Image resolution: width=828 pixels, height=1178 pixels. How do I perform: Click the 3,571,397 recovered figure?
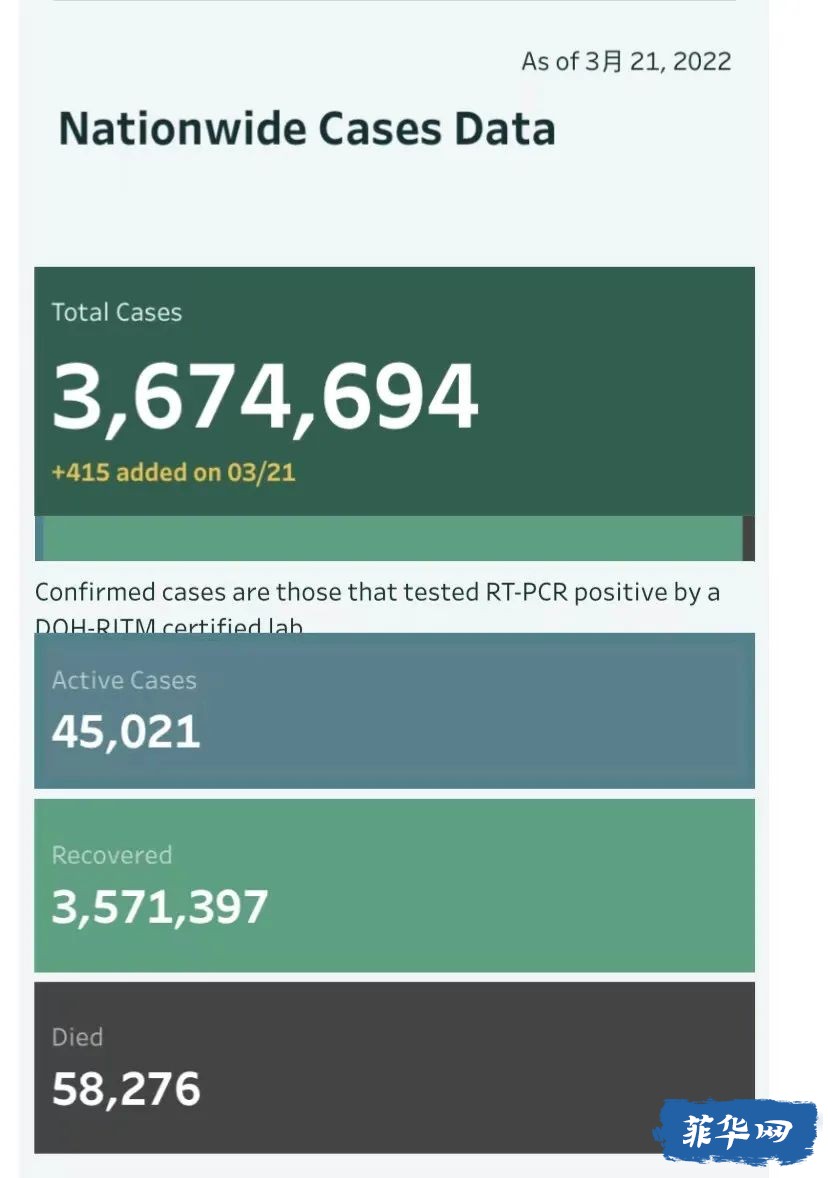(159, 906)
